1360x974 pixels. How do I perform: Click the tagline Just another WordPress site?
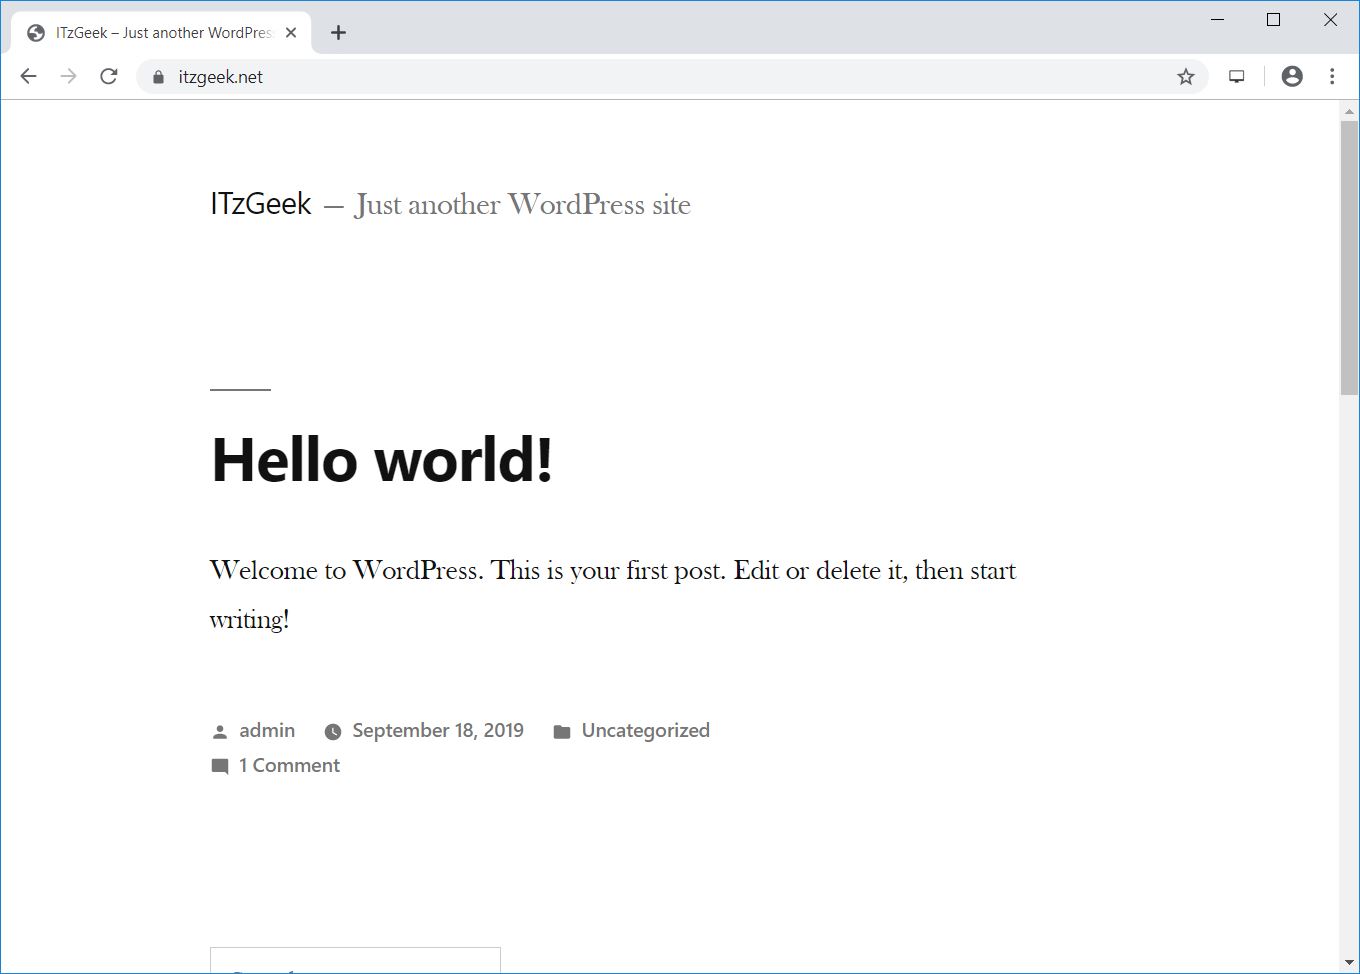point(522,205)
